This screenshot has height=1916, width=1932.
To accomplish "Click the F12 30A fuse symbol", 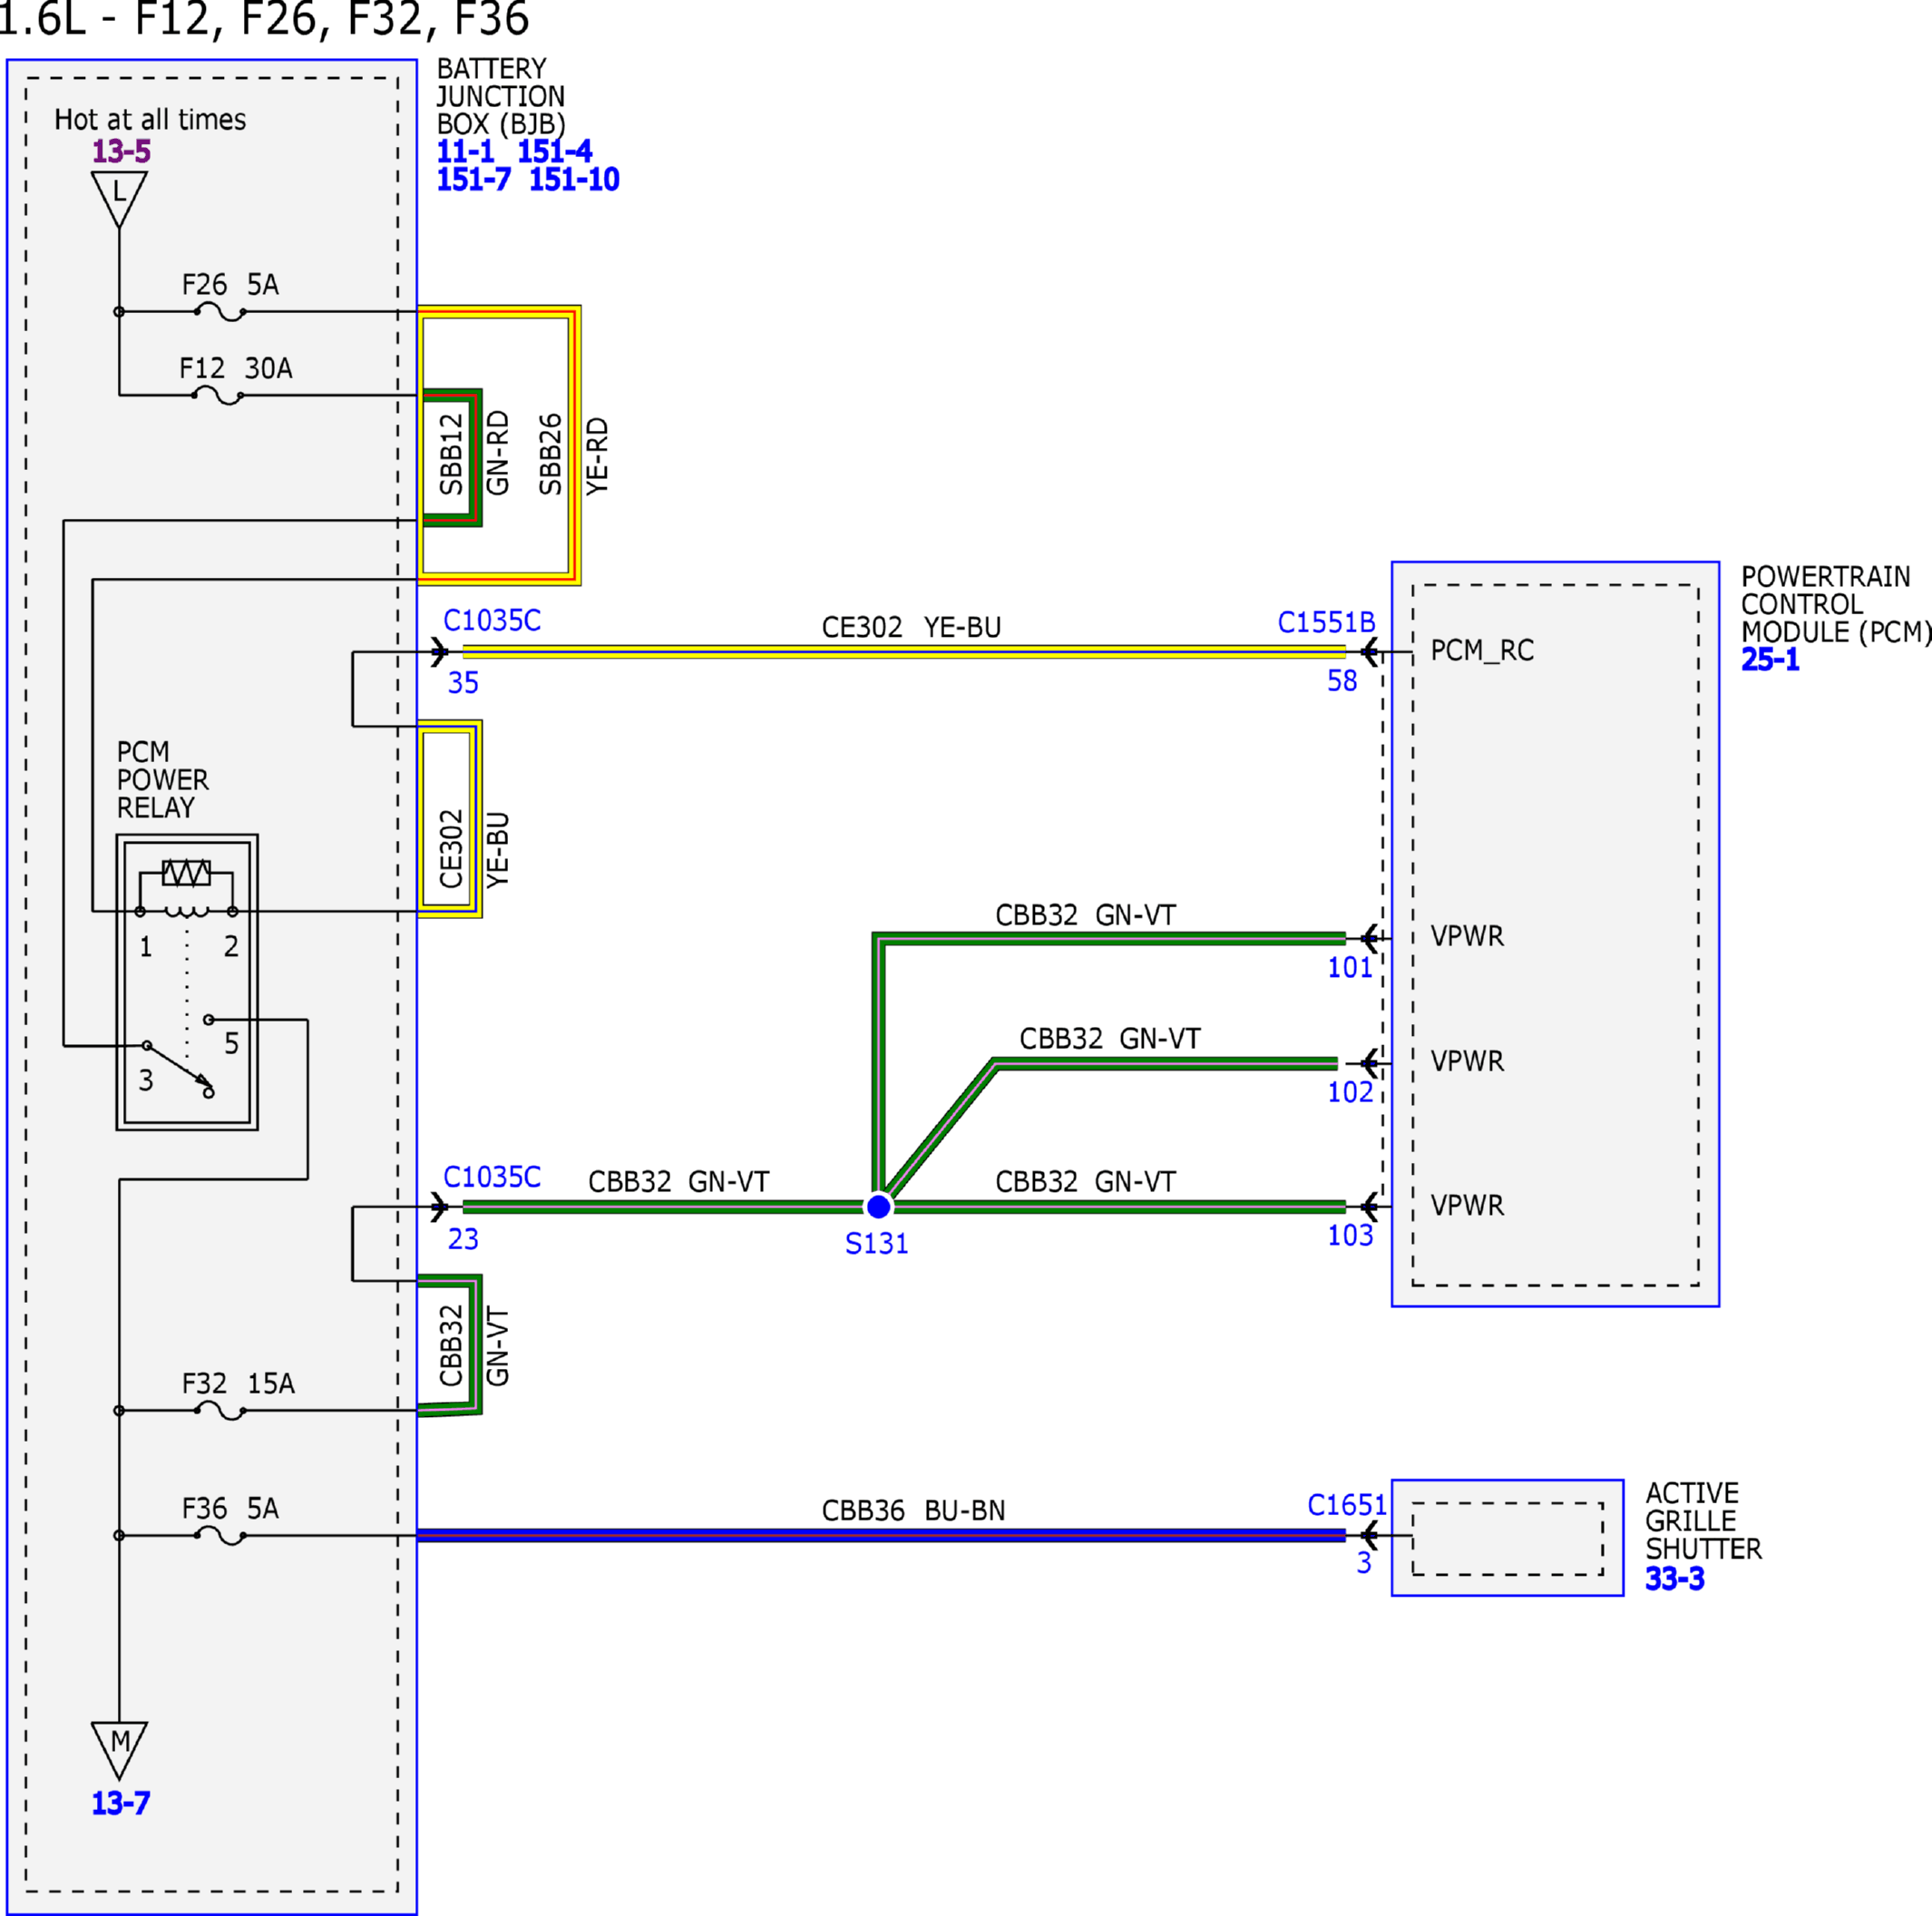I will click(x=218, y=396).
